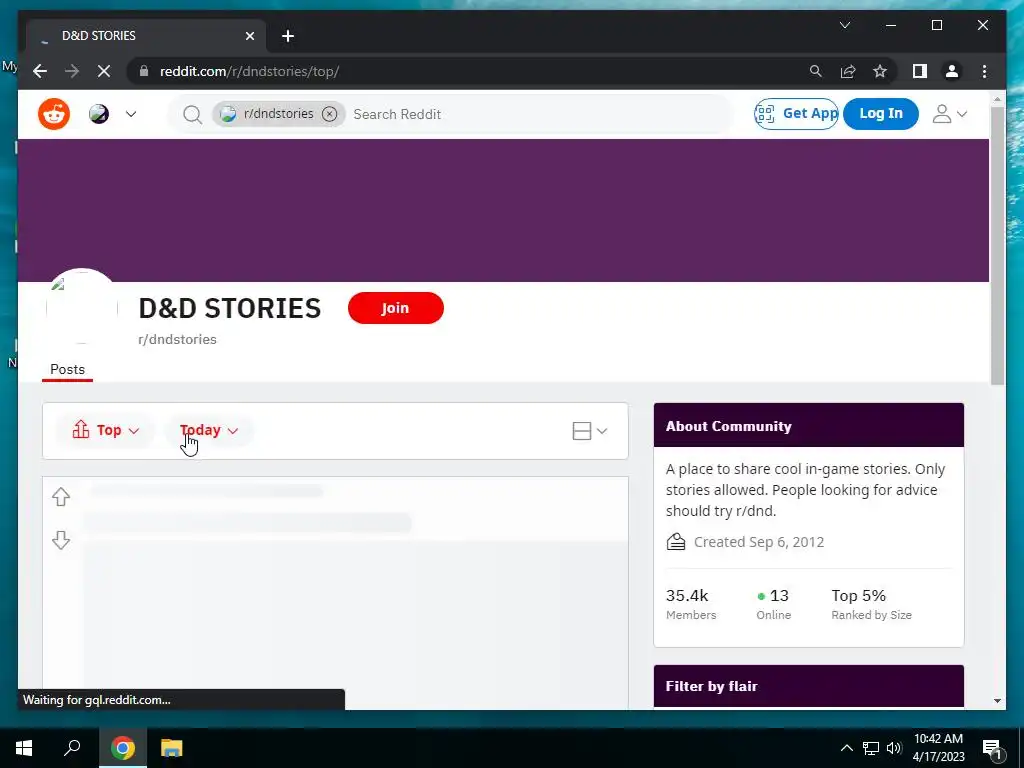Open Chrome's three-dot menu
Viewport: 1024px width, 768px height.
click(984, 71)
